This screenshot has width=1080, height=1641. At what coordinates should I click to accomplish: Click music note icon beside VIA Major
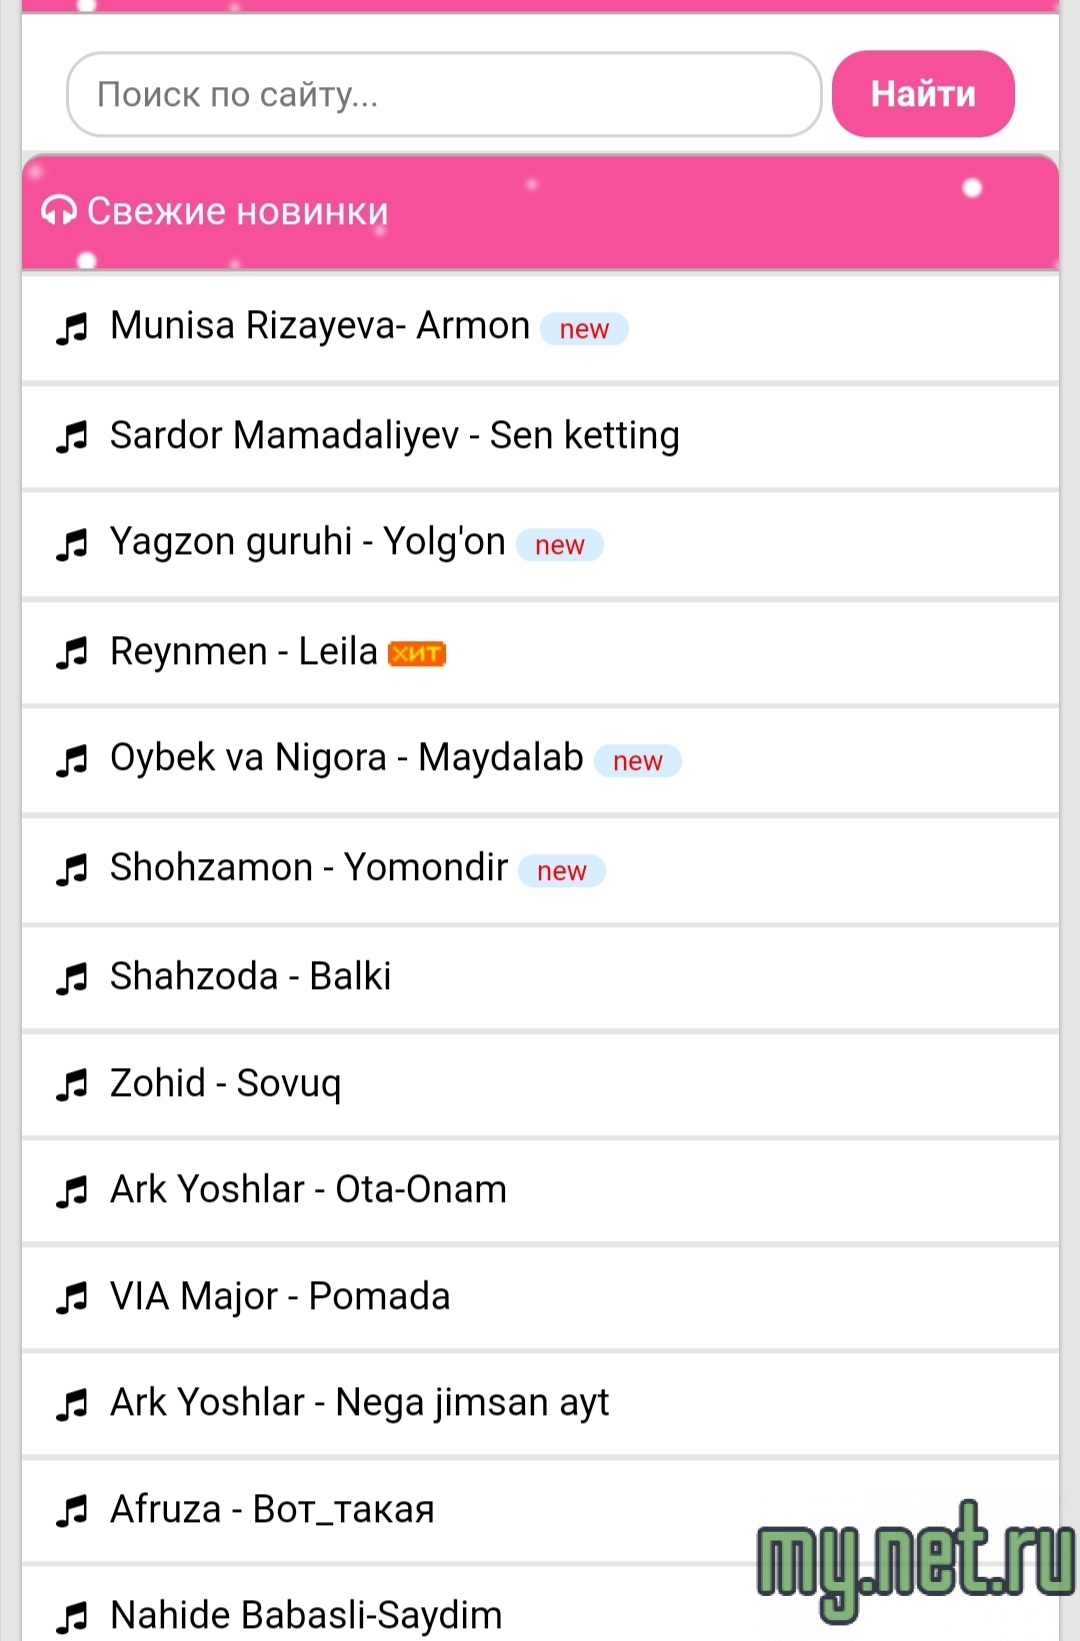tap(72, 1298)
